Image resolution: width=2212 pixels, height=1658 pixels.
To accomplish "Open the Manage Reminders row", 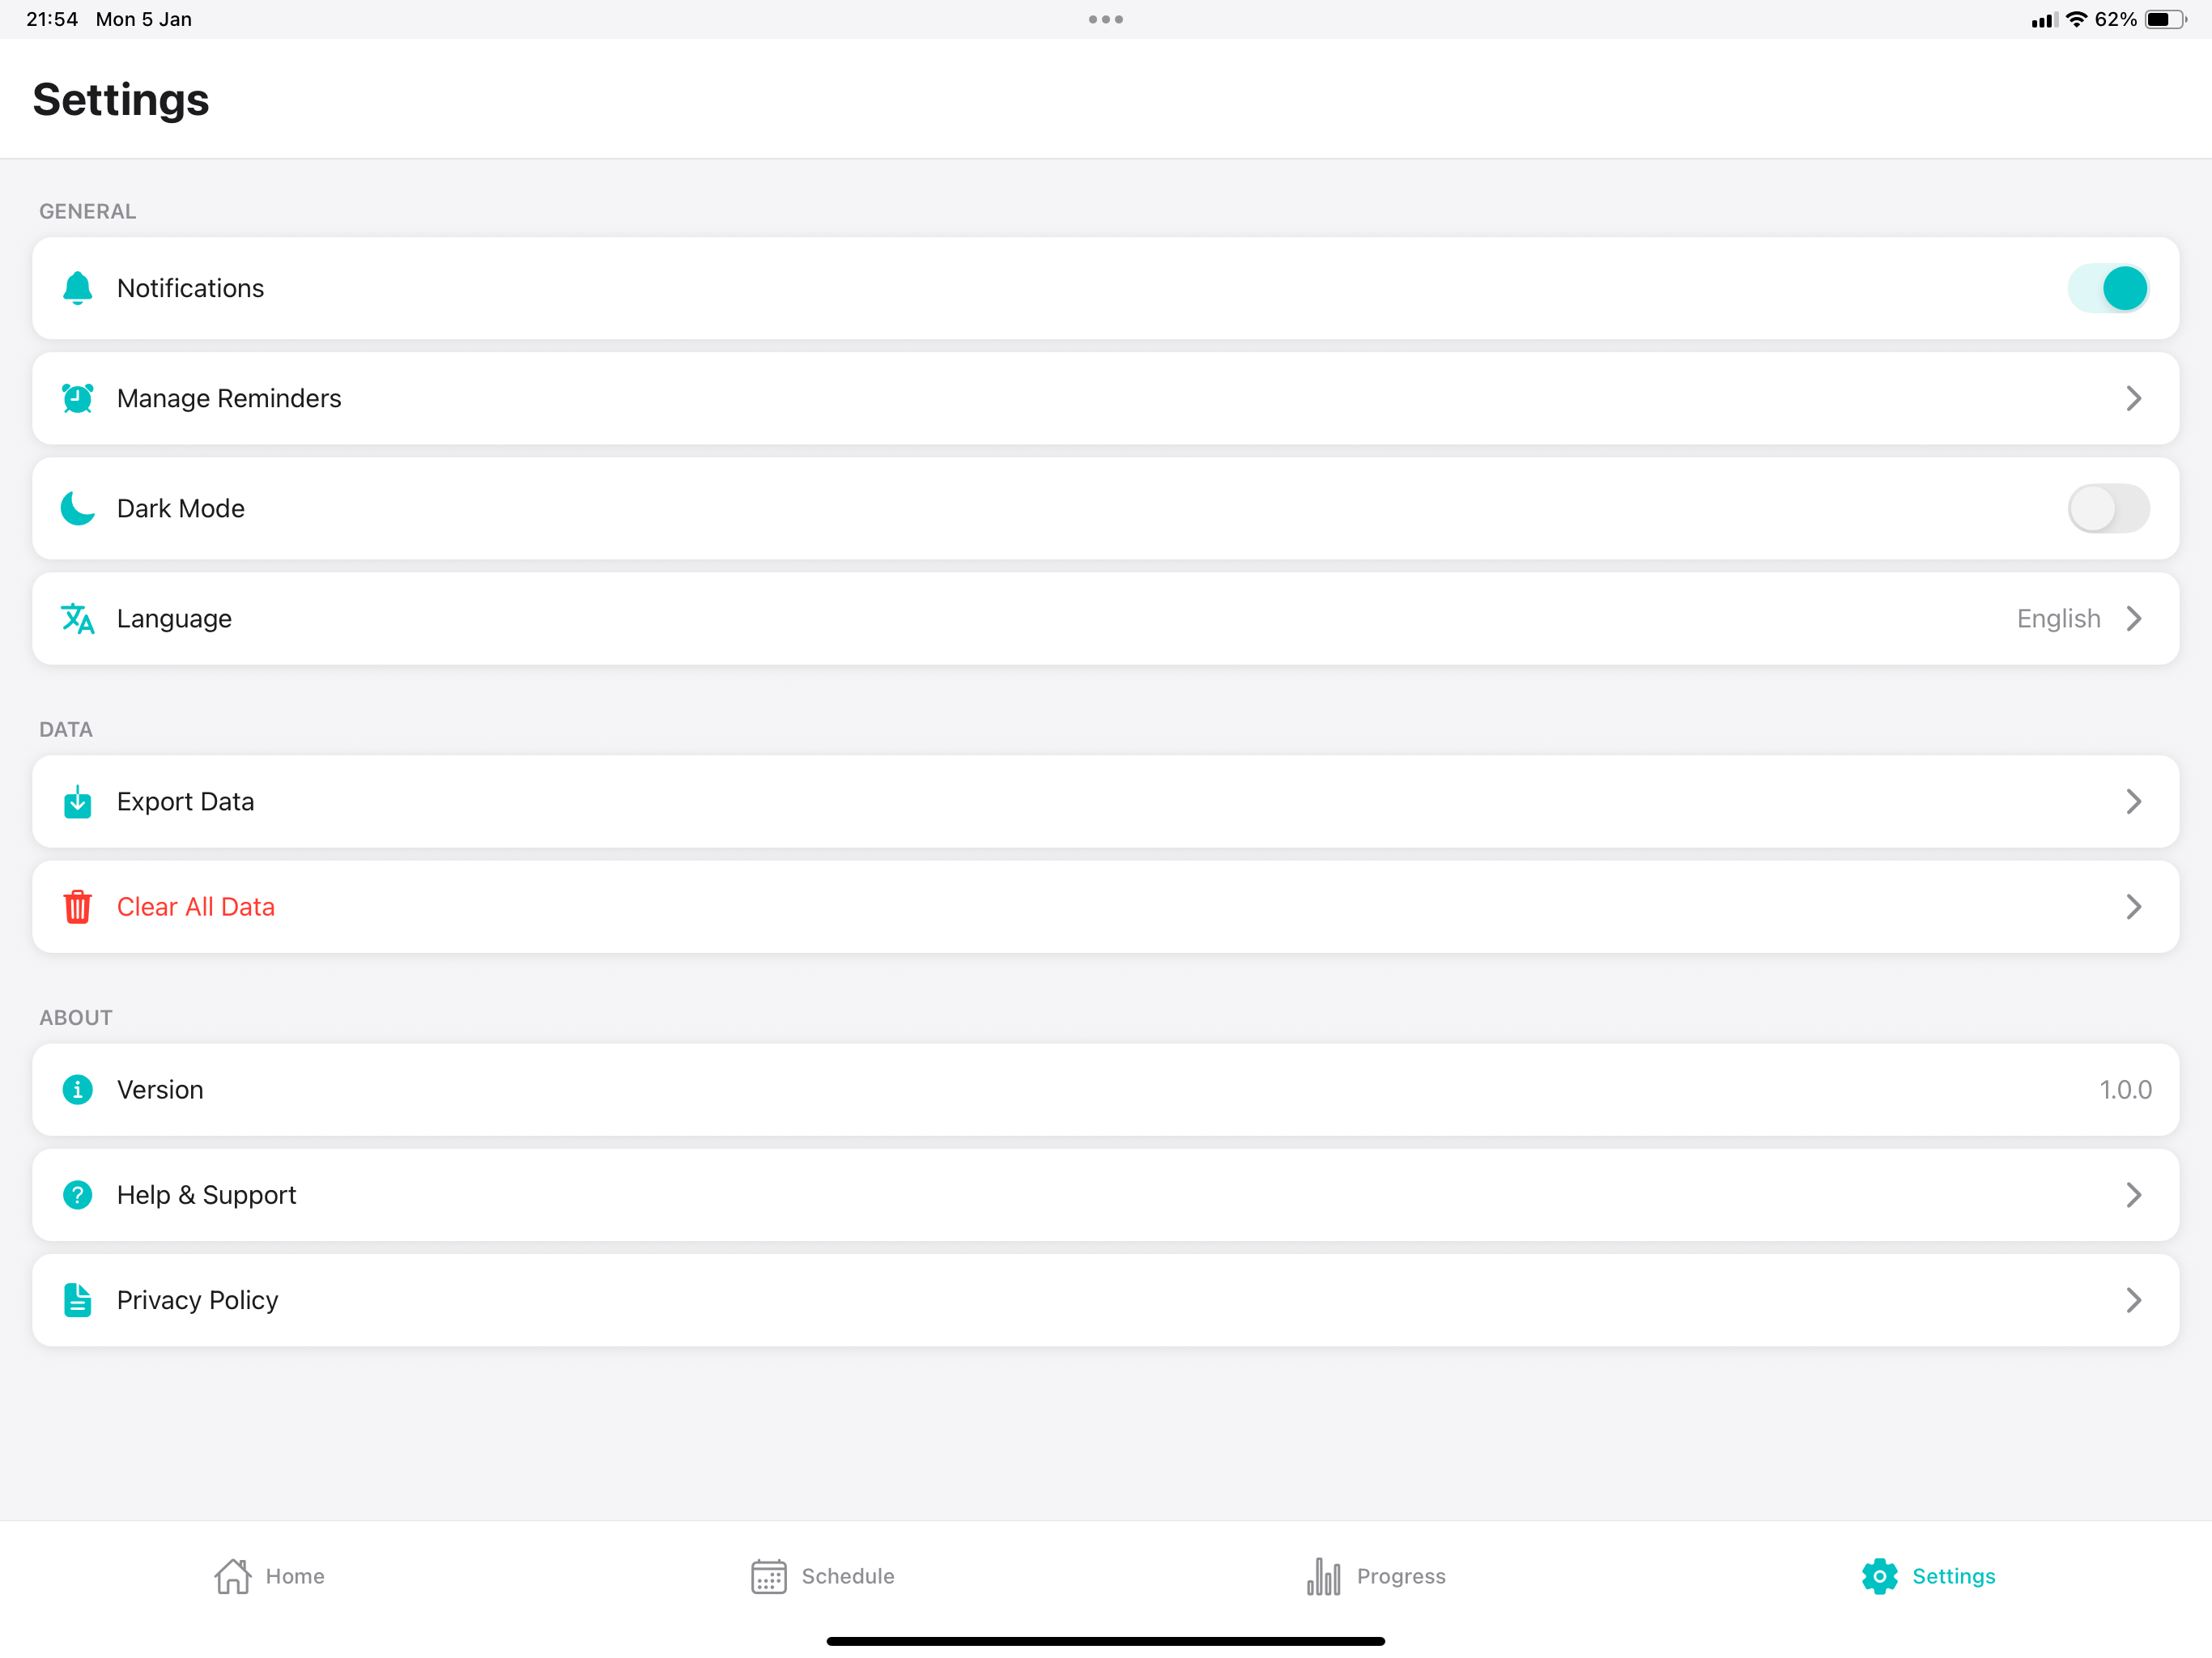I will (1106, 398).
